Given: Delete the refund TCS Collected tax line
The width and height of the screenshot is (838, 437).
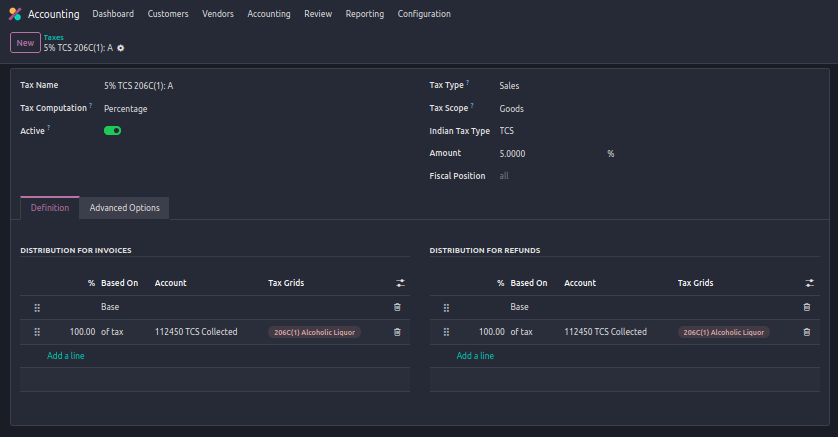Looking at the screenshot, I should coord(807,332).
